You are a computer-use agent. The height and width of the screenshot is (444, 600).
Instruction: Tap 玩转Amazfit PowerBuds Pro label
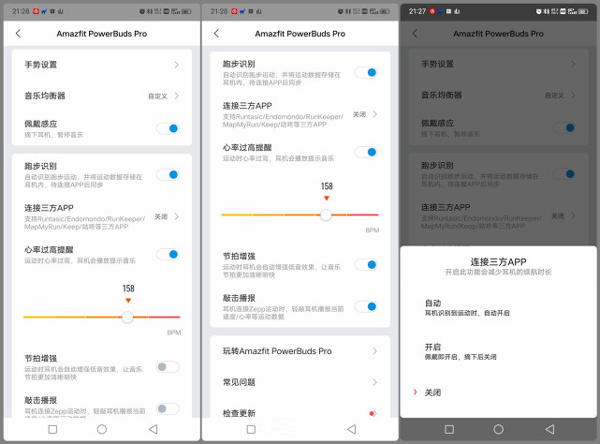point(277,351)
